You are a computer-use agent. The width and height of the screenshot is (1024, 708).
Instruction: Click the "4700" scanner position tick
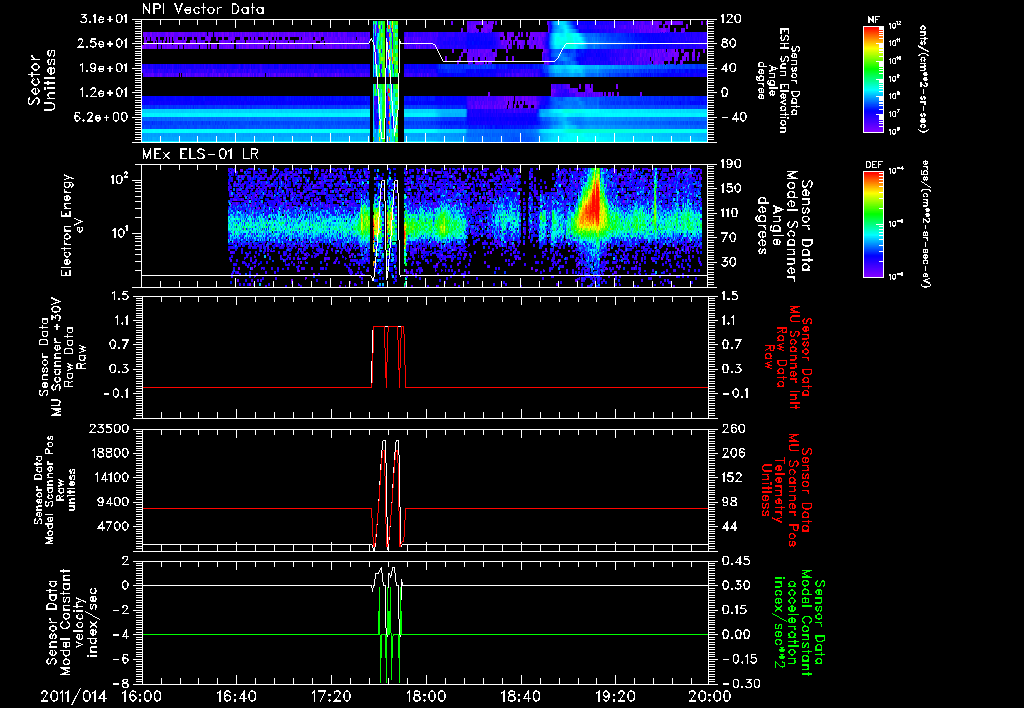114,526
